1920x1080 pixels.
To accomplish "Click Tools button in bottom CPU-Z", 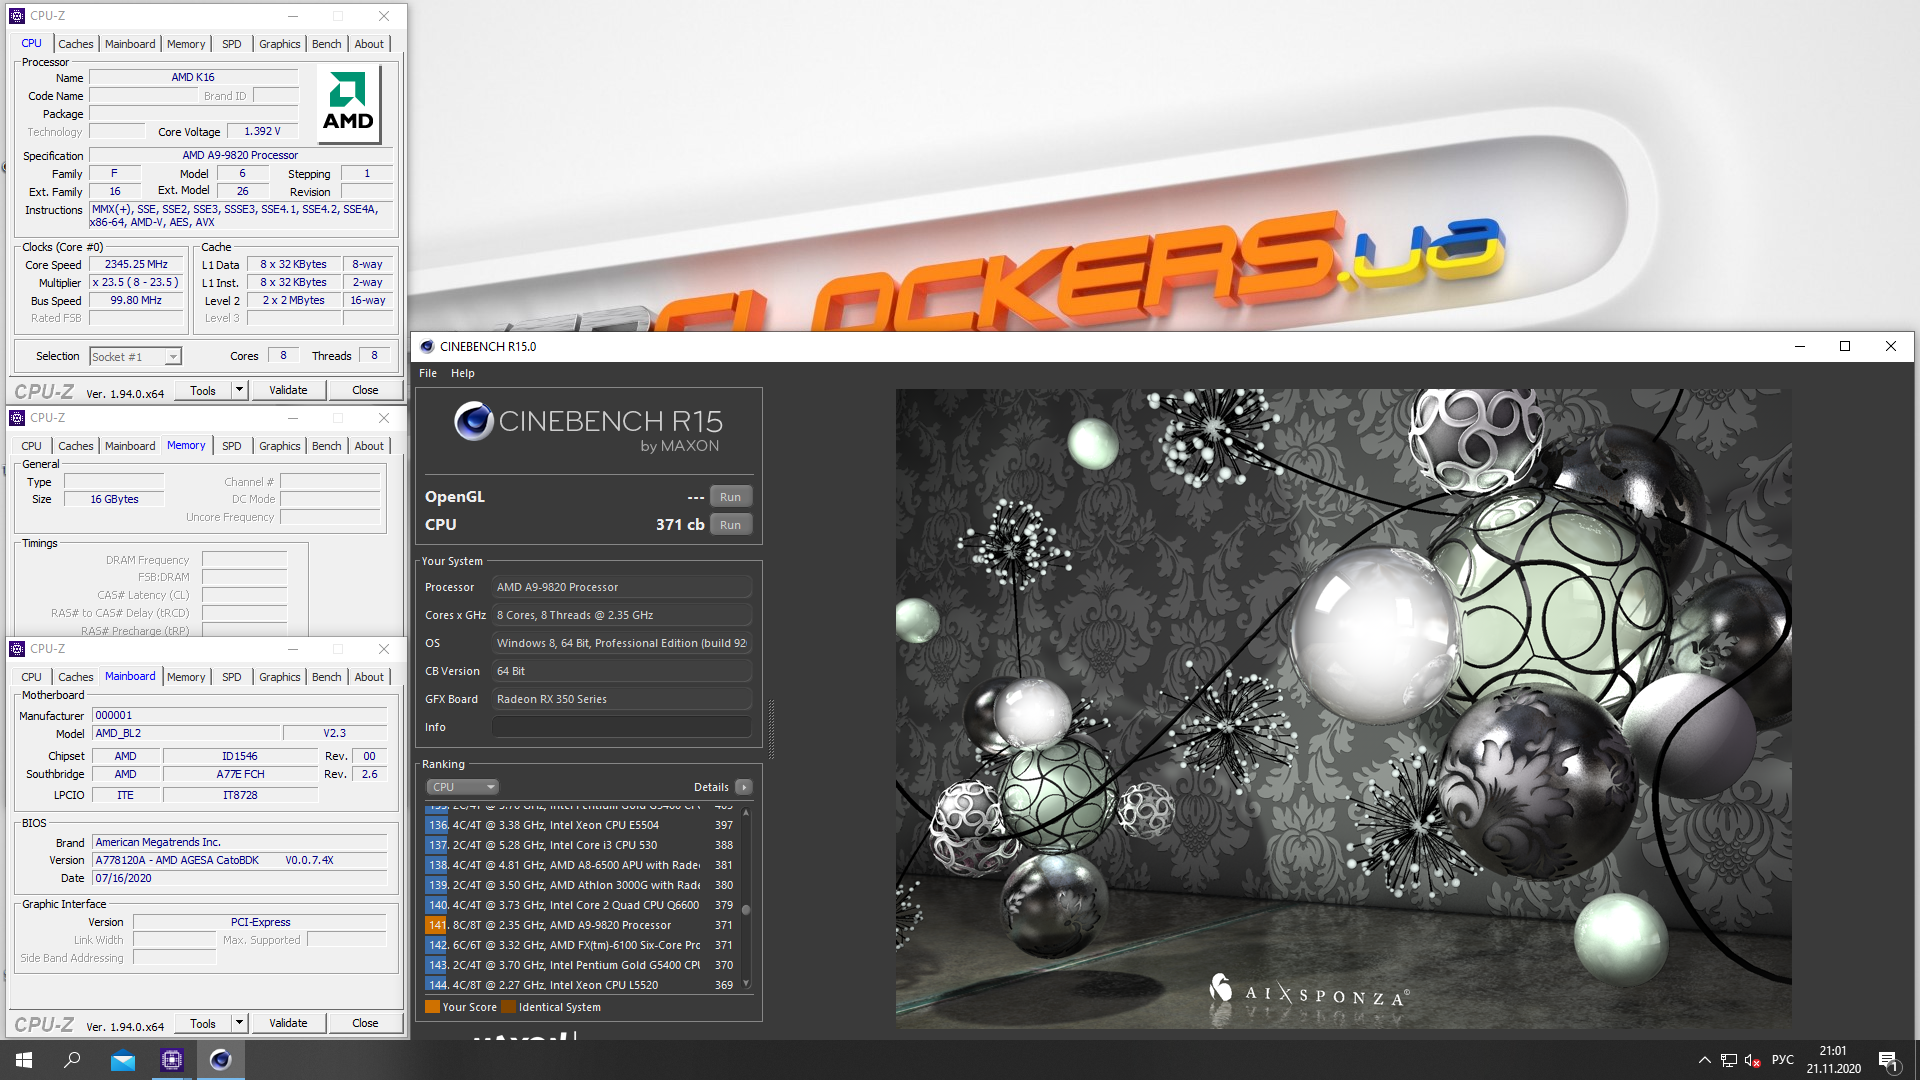I will (203, 1023).
